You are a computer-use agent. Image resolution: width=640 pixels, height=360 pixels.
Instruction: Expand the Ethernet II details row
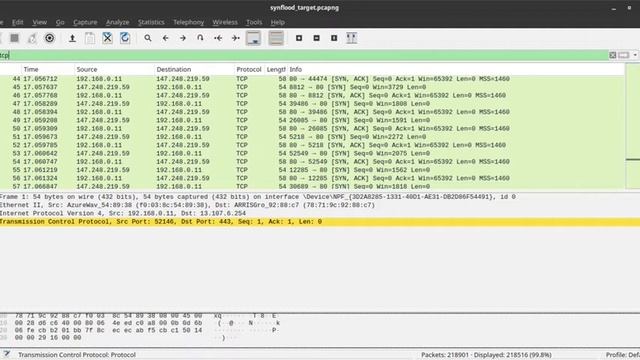[x=320, y=205]
